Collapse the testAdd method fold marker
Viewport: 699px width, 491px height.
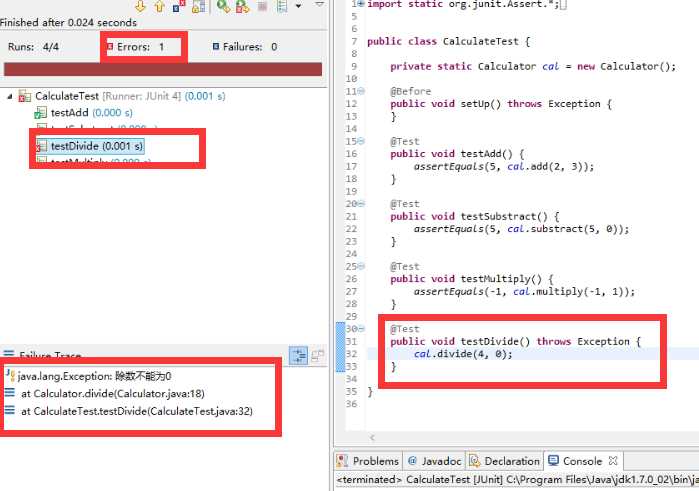click(x=361, y=141)
